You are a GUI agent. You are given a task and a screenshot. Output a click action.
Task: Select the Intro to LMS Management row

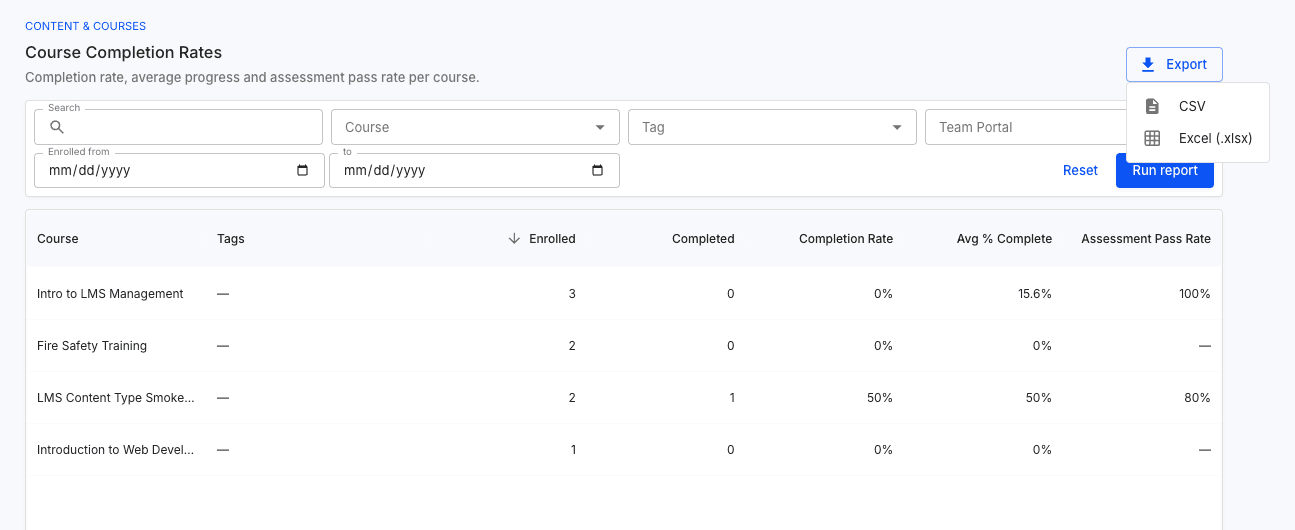click(x=623, y=294)
